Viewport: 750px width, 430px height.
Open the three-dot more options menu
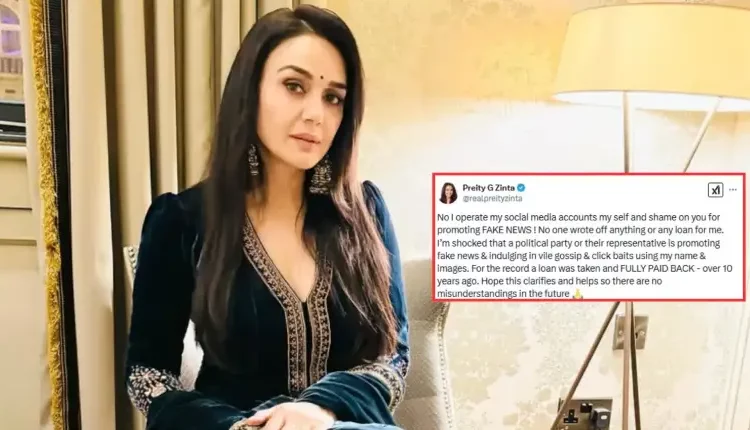click(x=733, y=190)
